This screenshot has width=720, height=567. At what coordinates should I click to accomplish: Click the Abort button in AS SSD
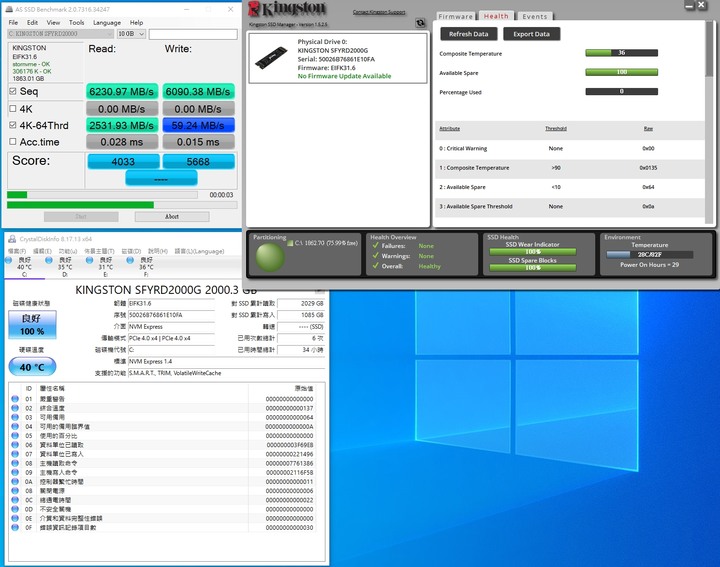172,216
